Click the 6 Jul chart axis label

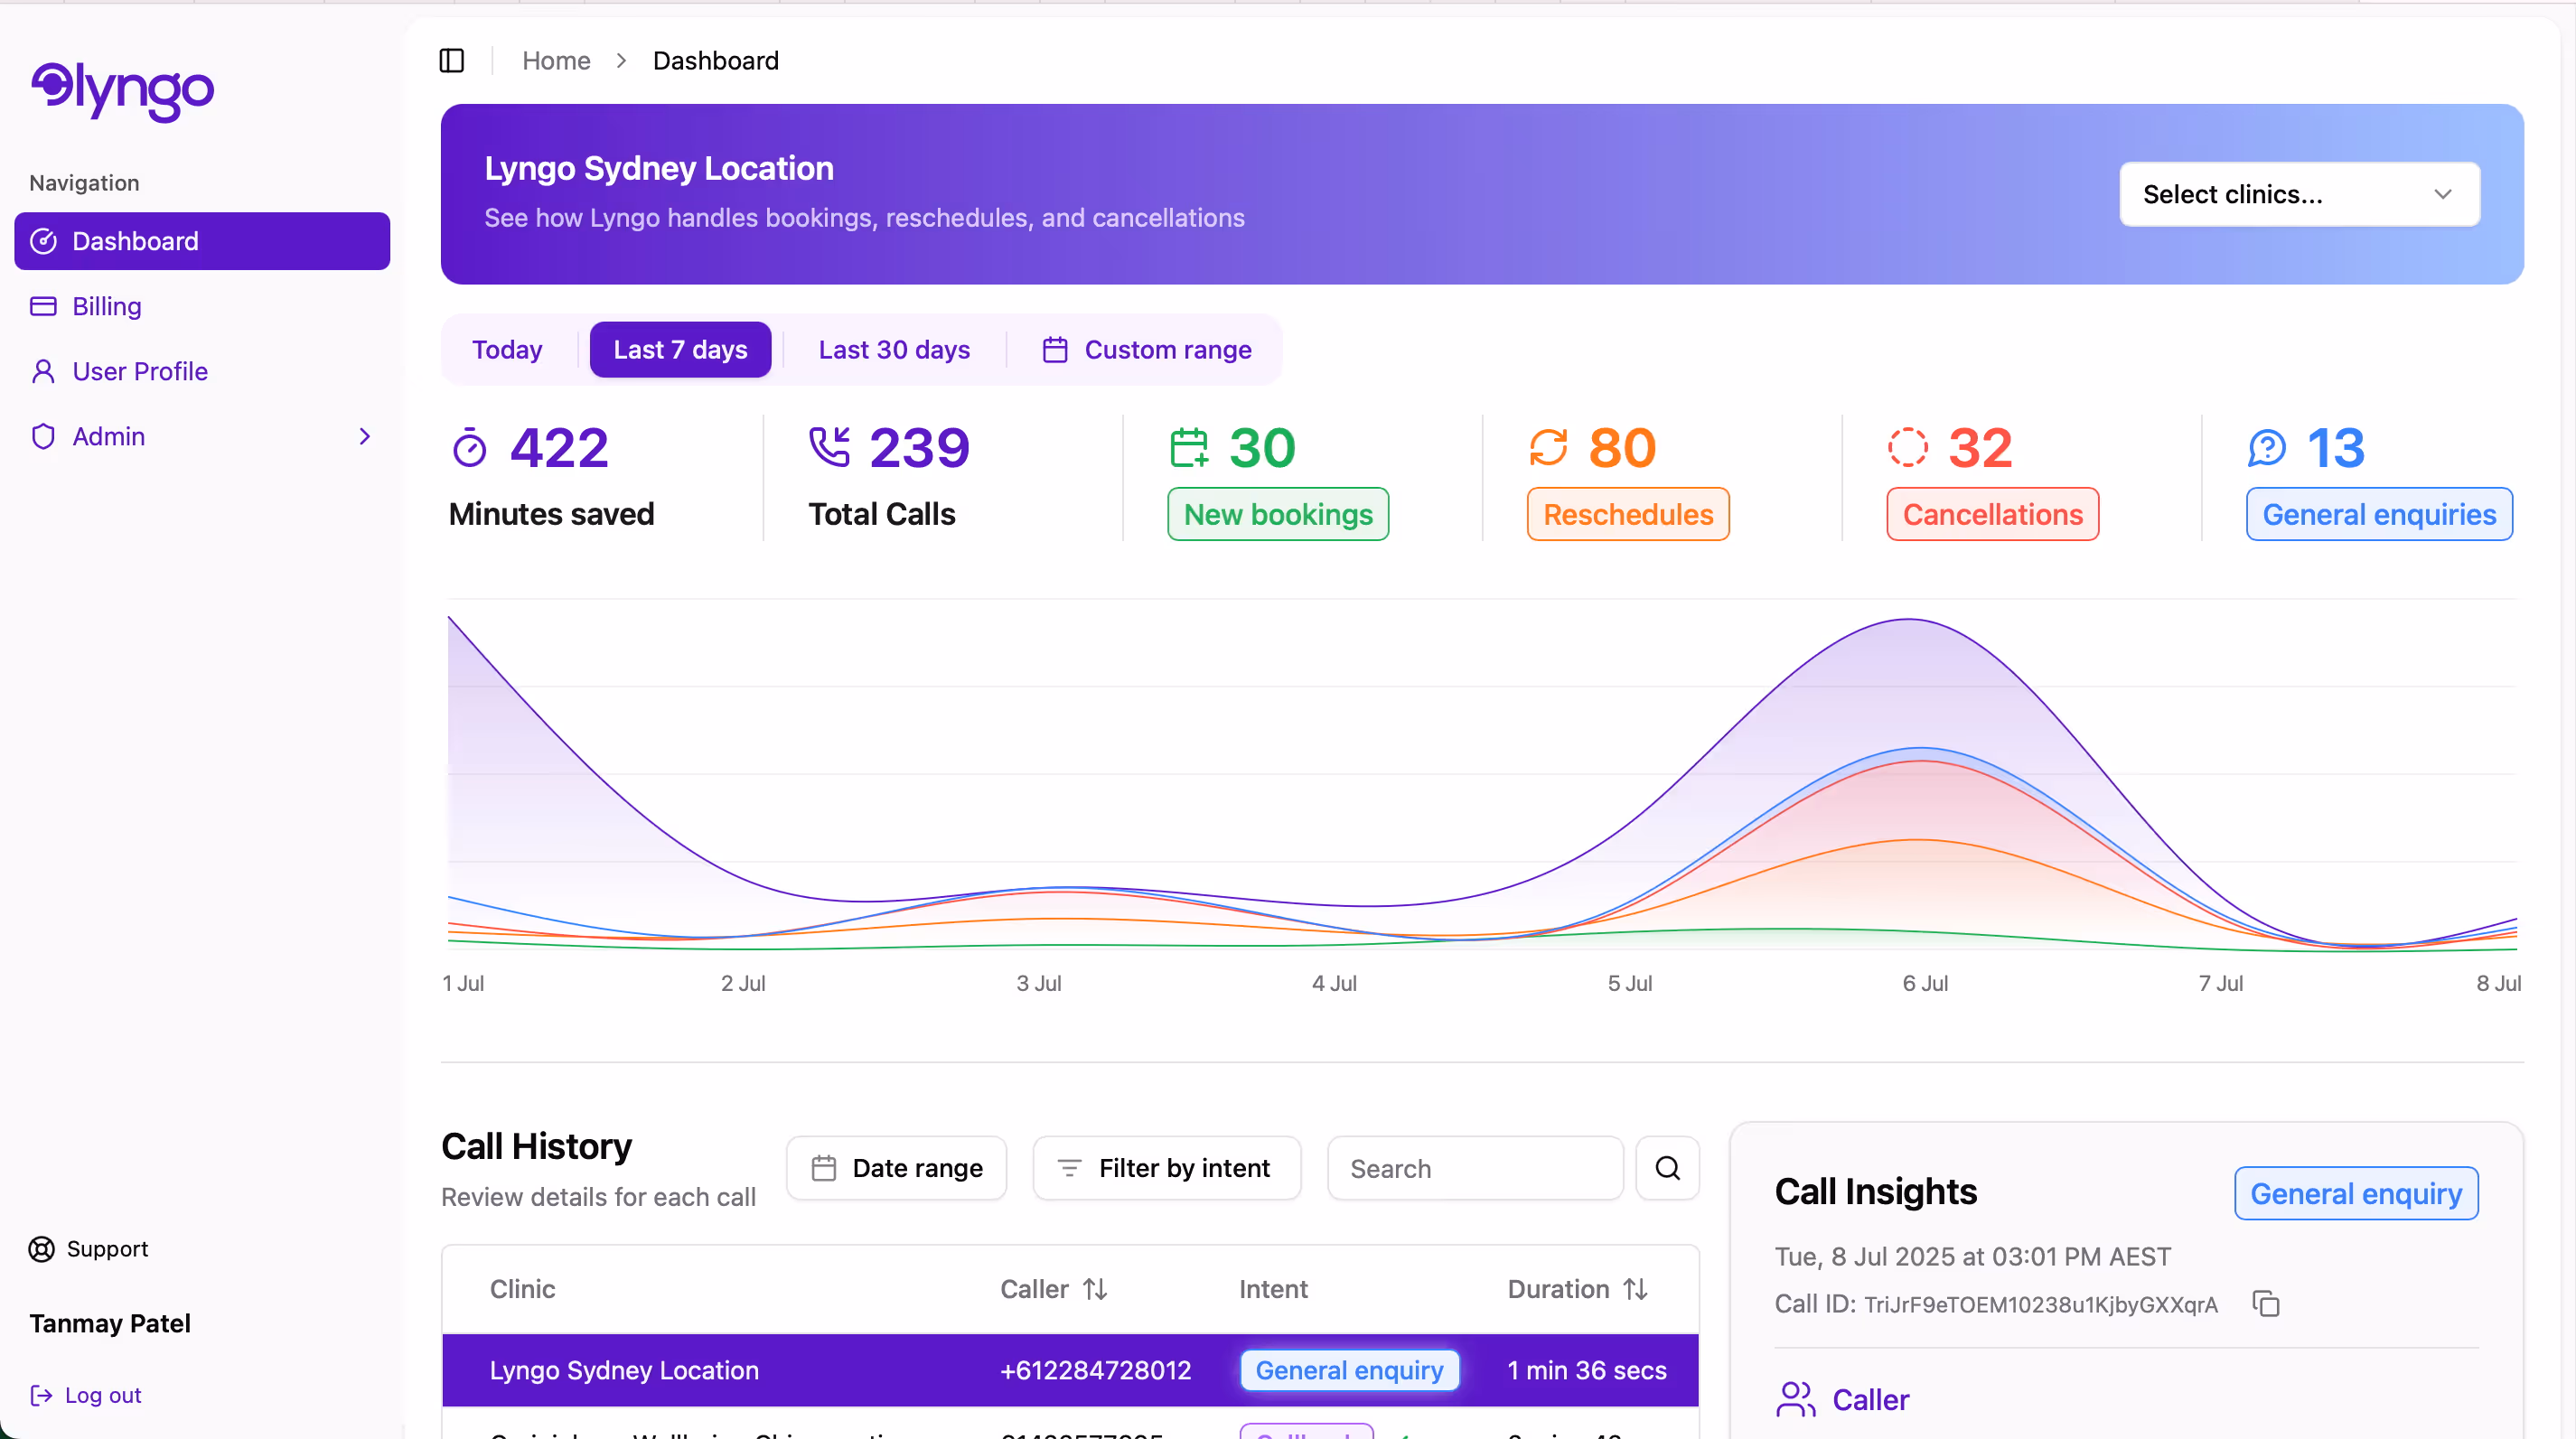[1925, 983]
